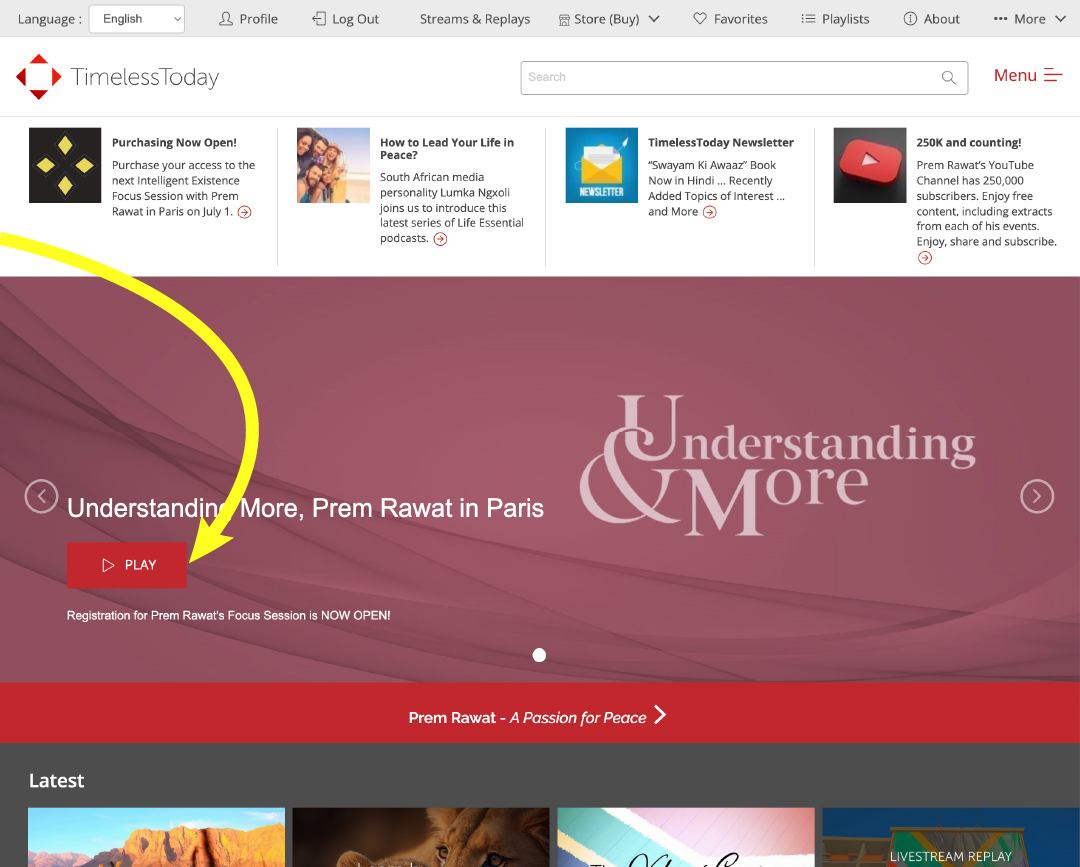Image resolution: width=1080 pixels, height=867 pixels.
Task: Go to Streams & Replays
Action: point(475,19)
